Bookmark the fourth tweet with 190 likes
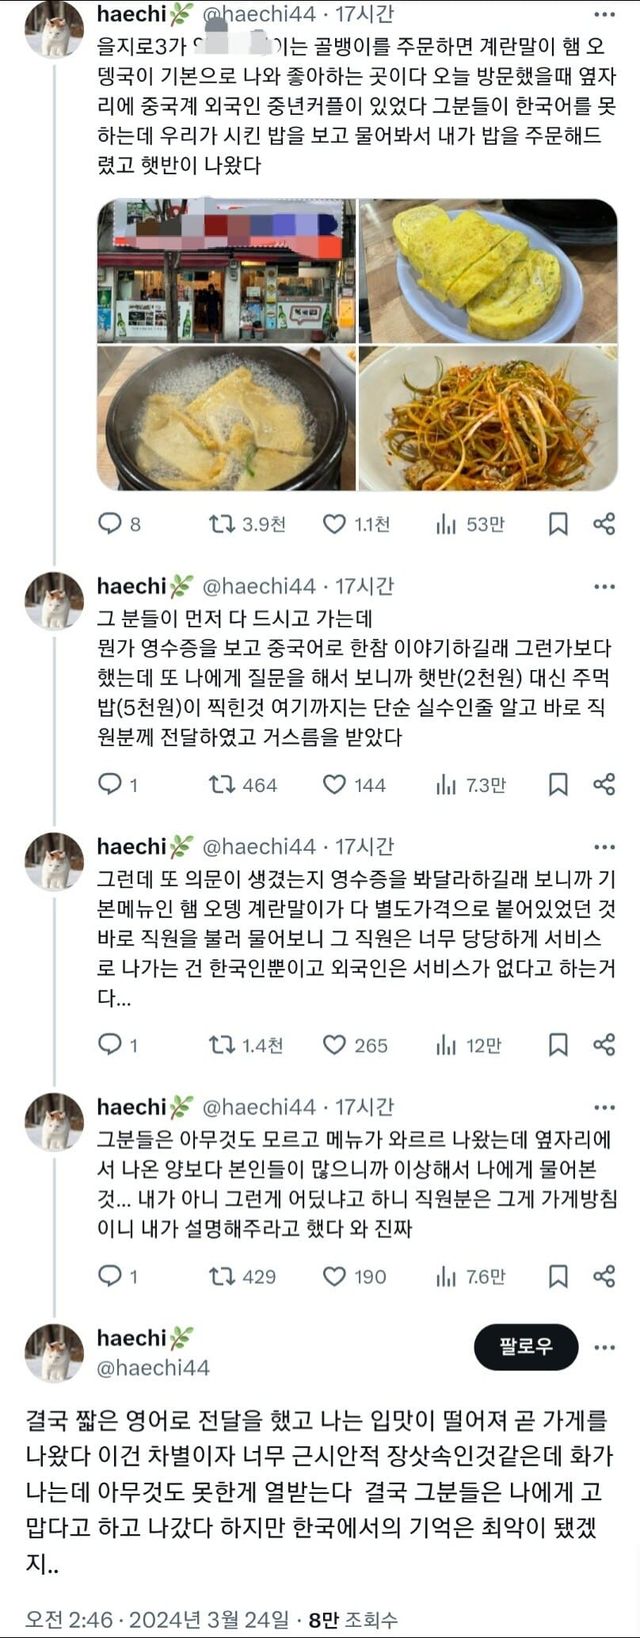The image size is (640, 1638). click(558, 1276)
